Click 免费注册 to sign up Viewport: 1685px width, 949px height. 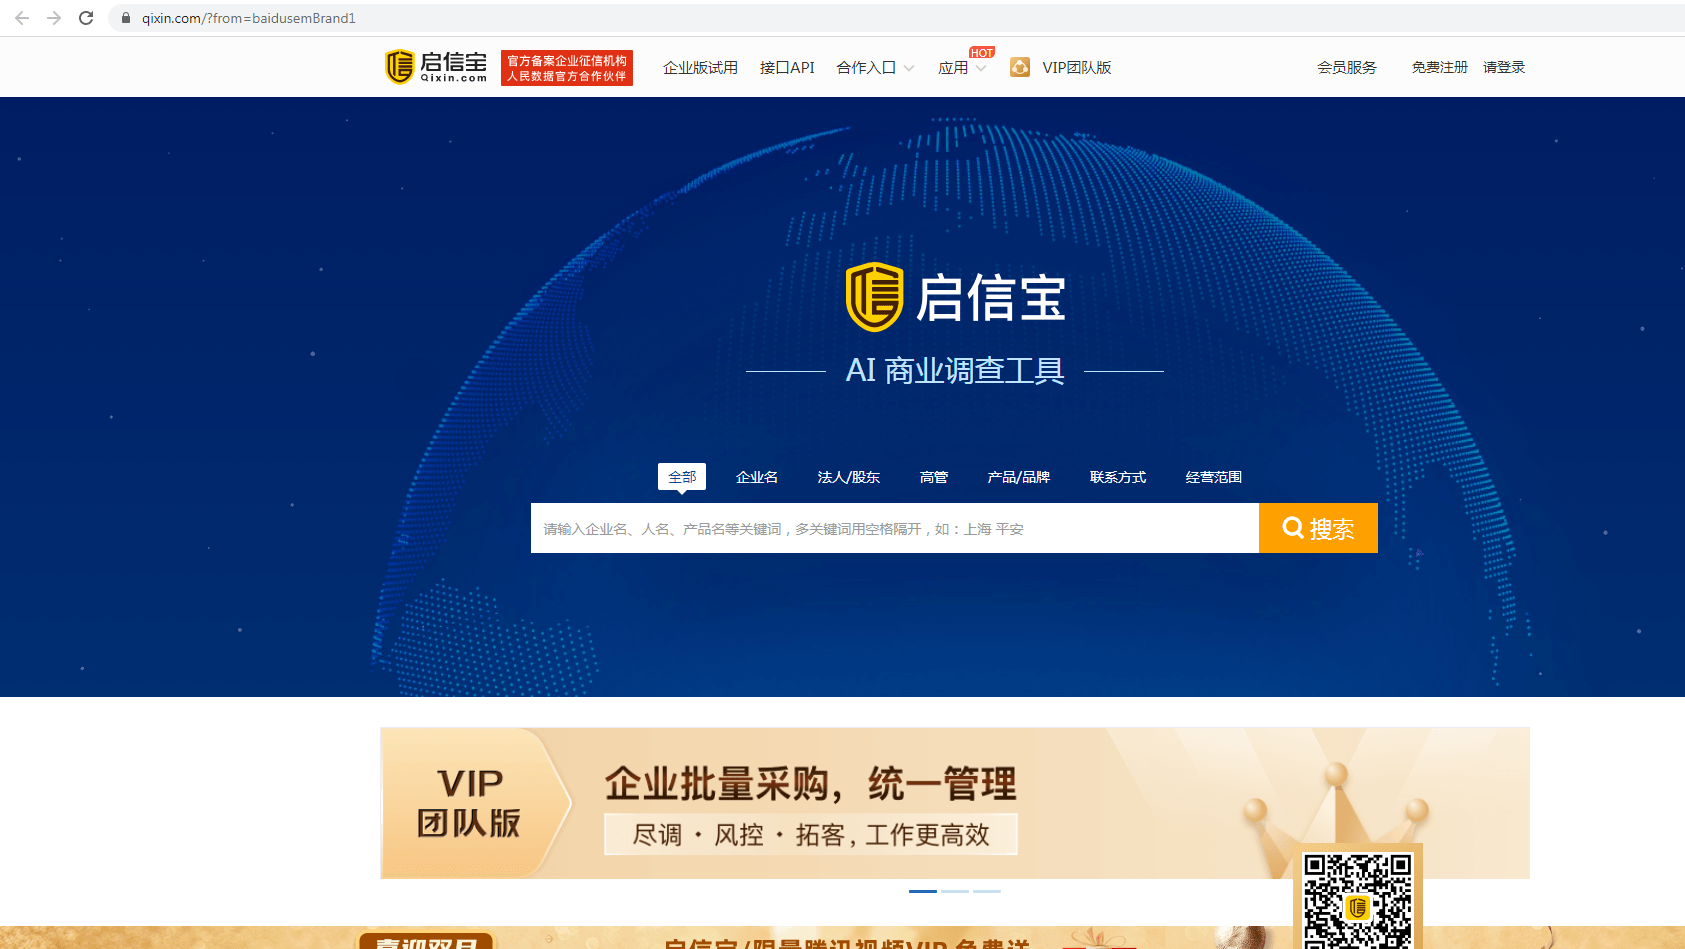[x=1440, y=67]
